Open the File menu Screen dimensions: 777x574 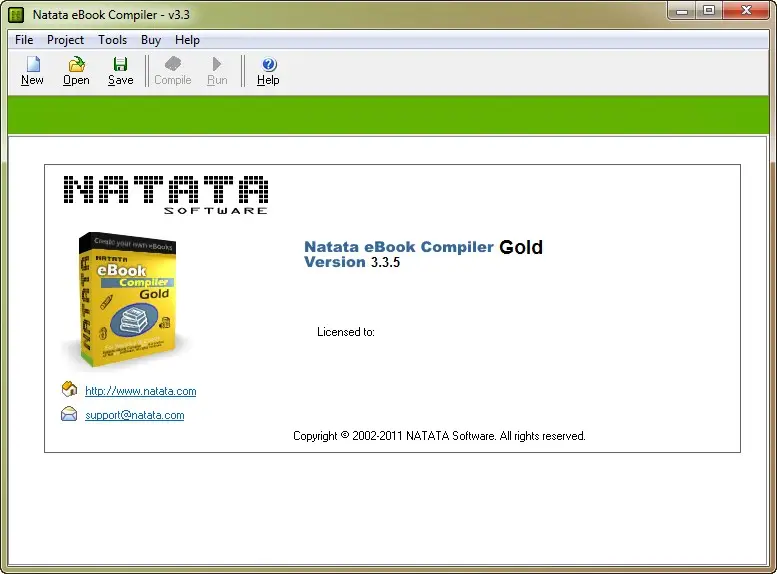[x=24, y=40]
